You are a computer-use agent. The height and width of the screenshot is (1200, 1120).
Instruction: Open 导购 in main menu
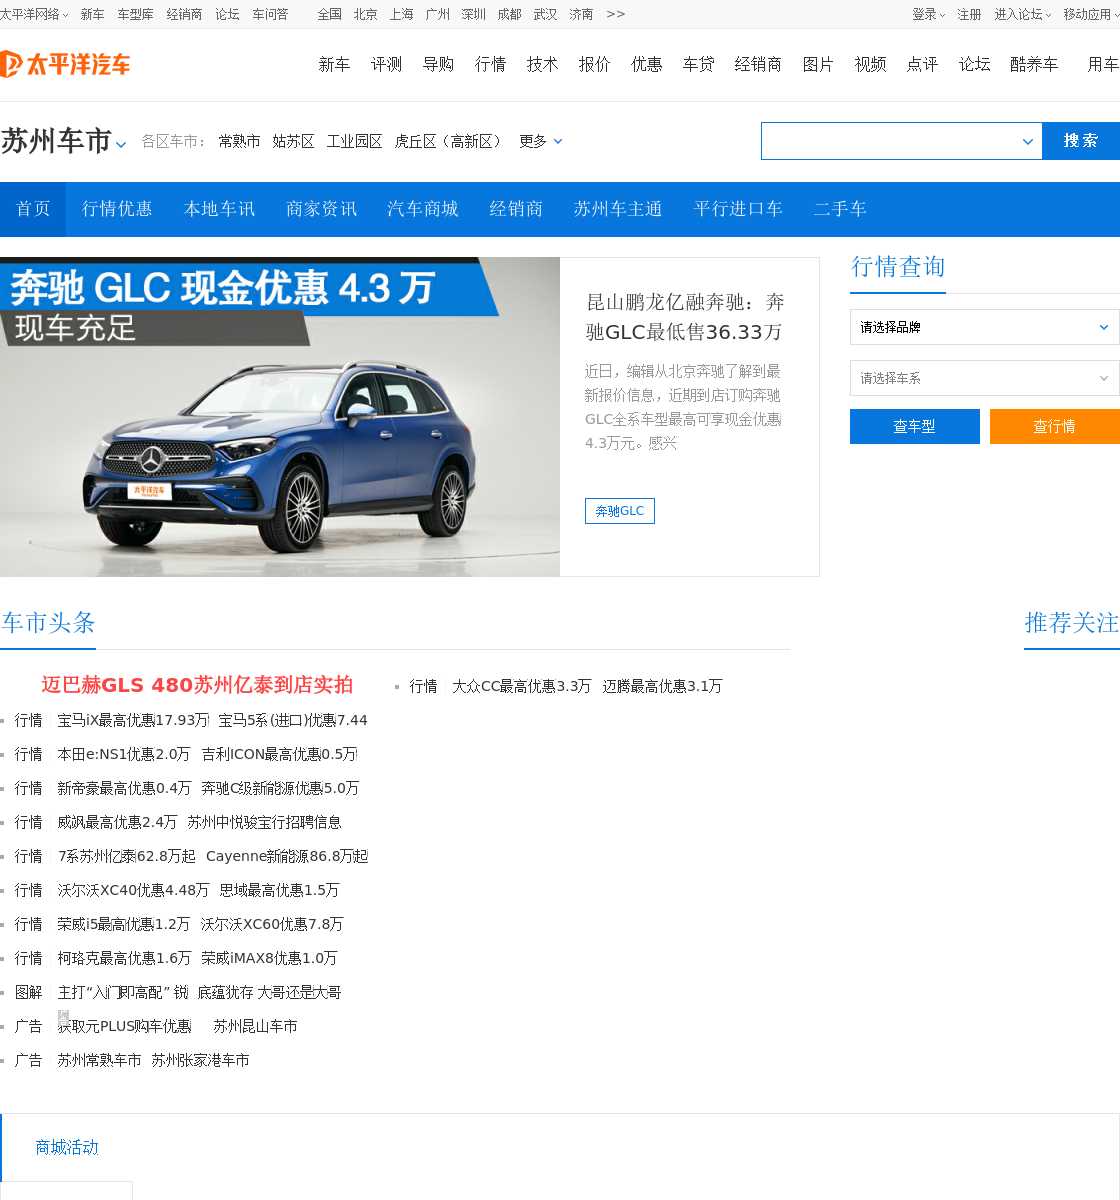click(438, 64)
